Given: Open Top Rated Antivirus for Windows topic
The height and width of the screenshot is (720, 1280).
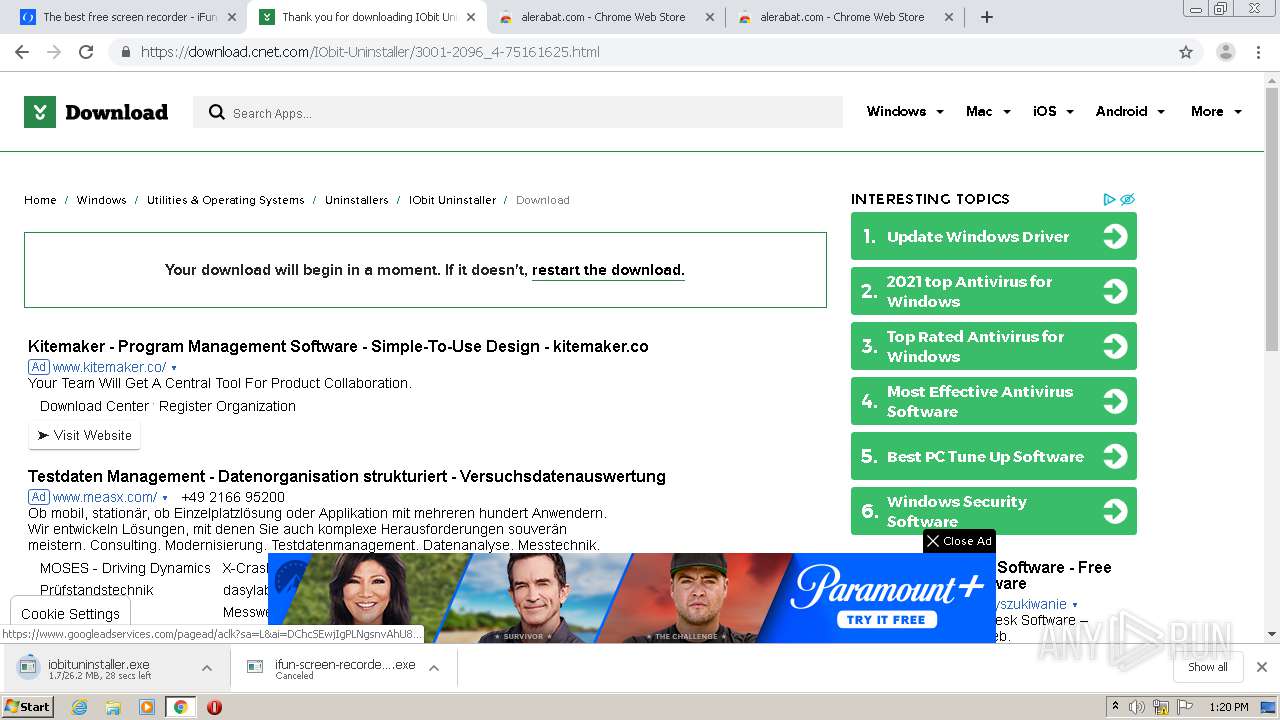Looking at the screenshot, I should 993,346.
